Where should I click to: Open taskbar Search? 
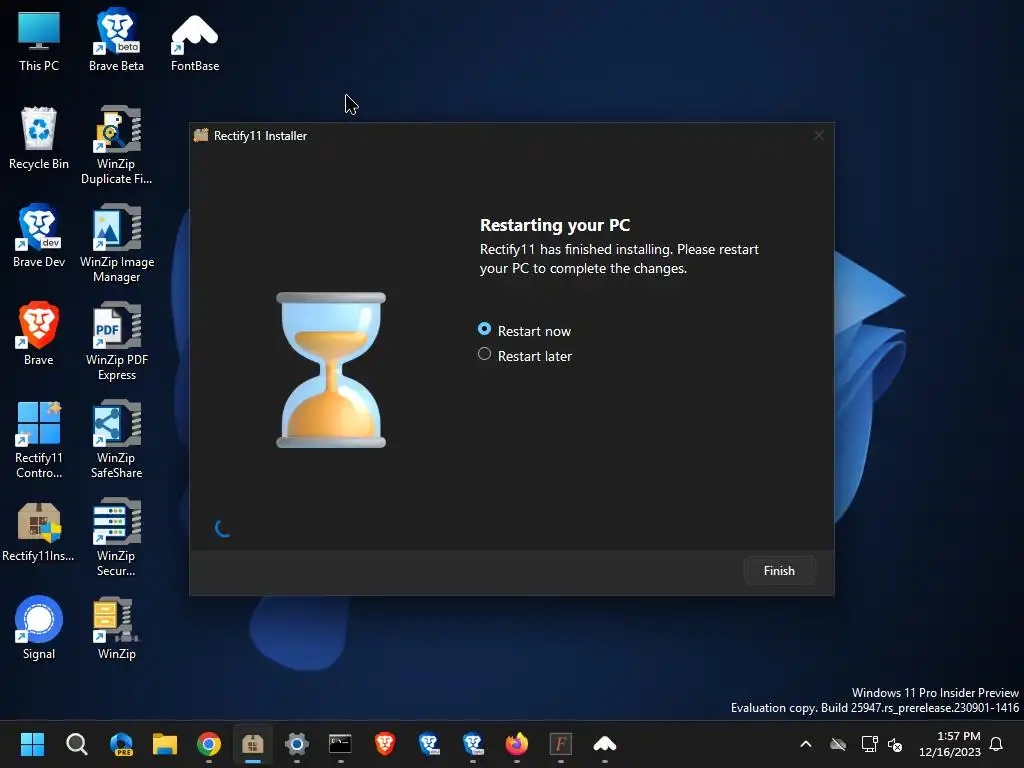76,744
